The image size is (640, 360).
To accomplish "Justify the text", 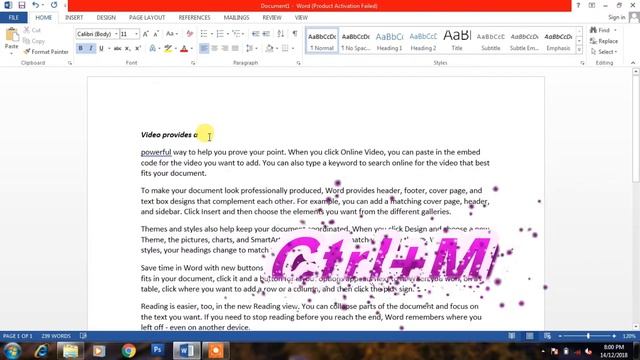I will coord(235,49).
